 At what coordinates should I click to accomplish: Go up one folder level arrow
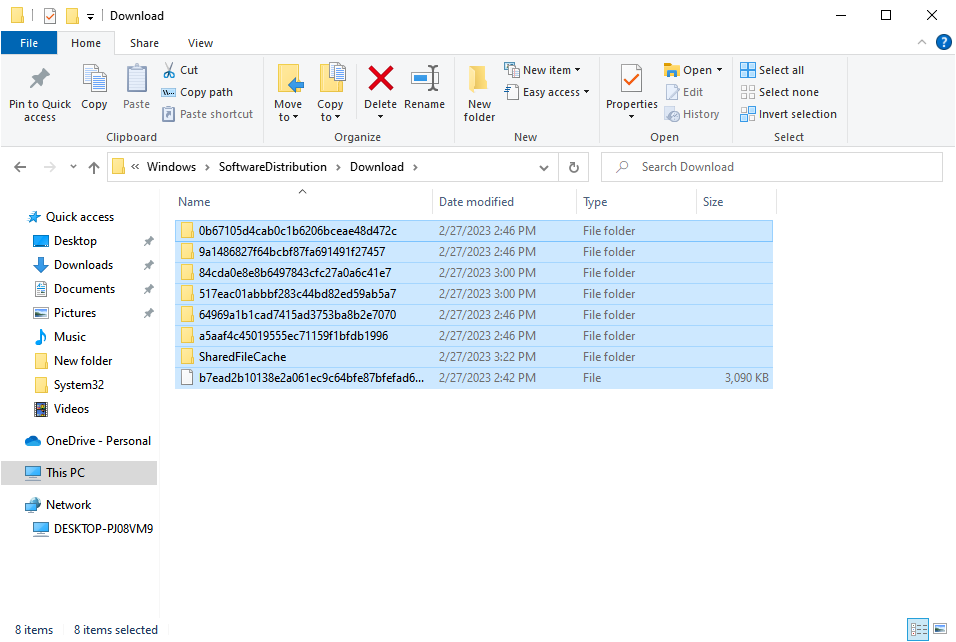[x=93, y=167]
